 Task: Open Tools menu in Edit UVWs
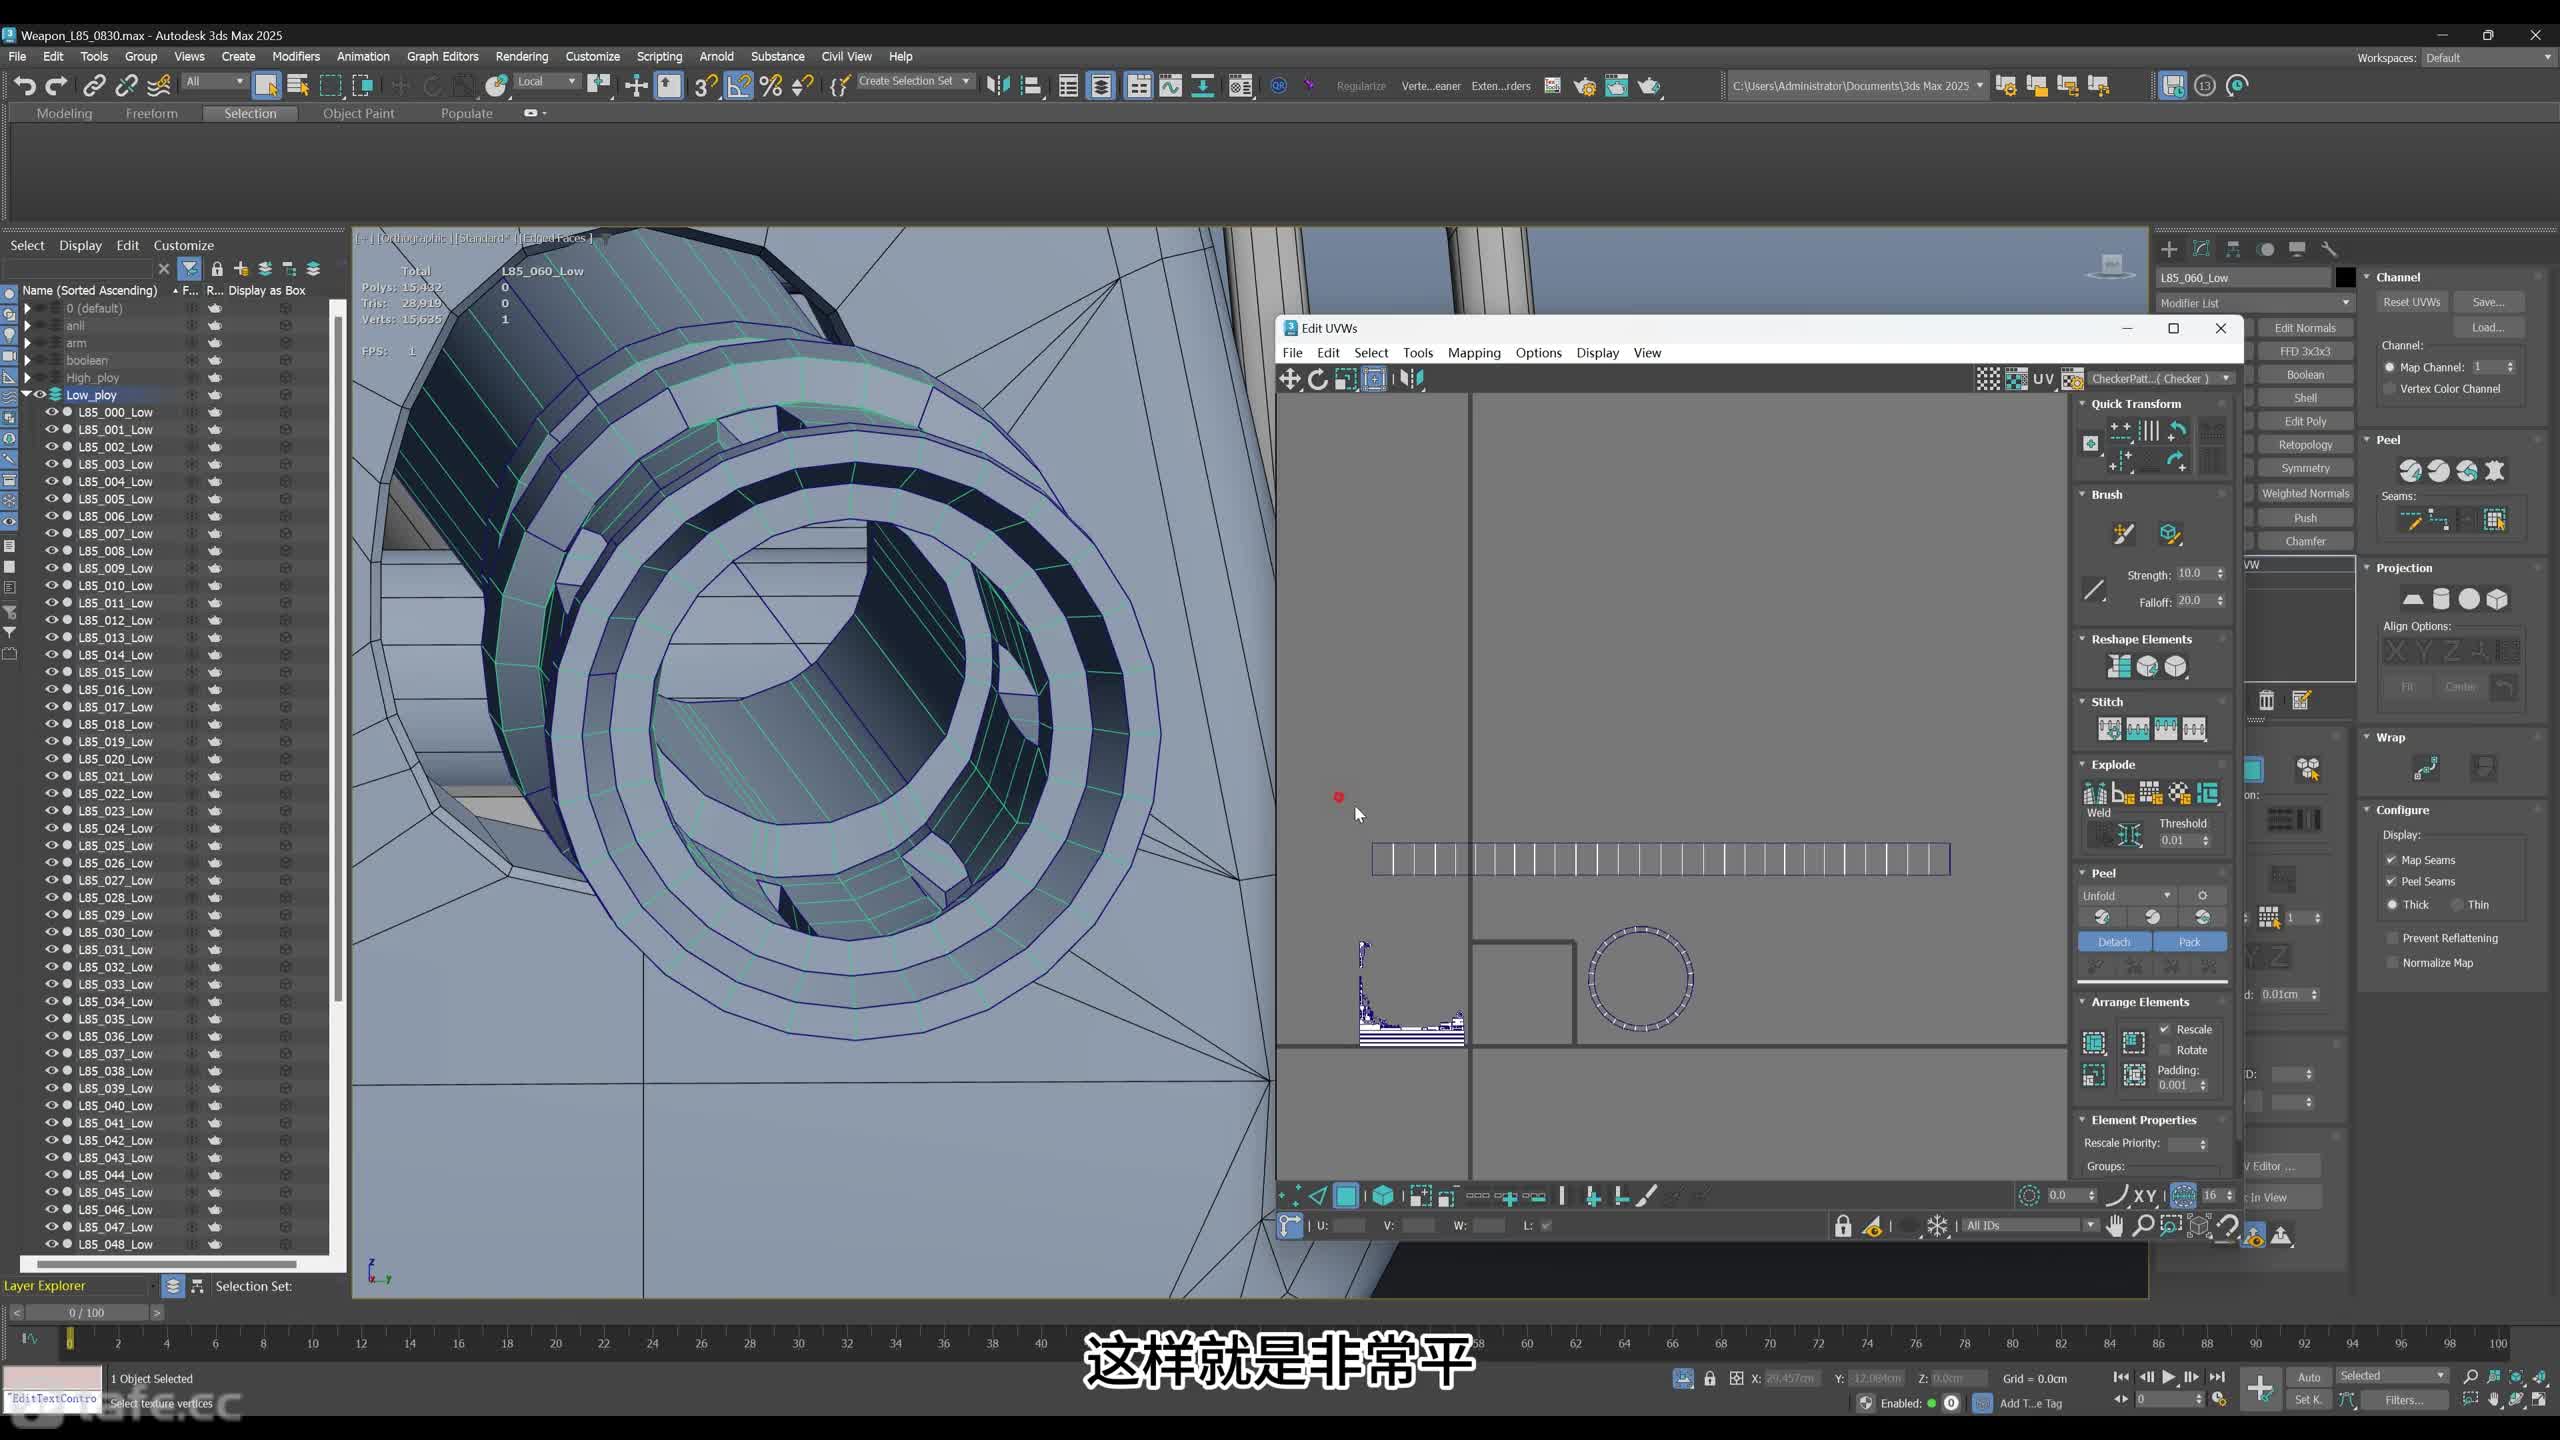coord(1417,353)
